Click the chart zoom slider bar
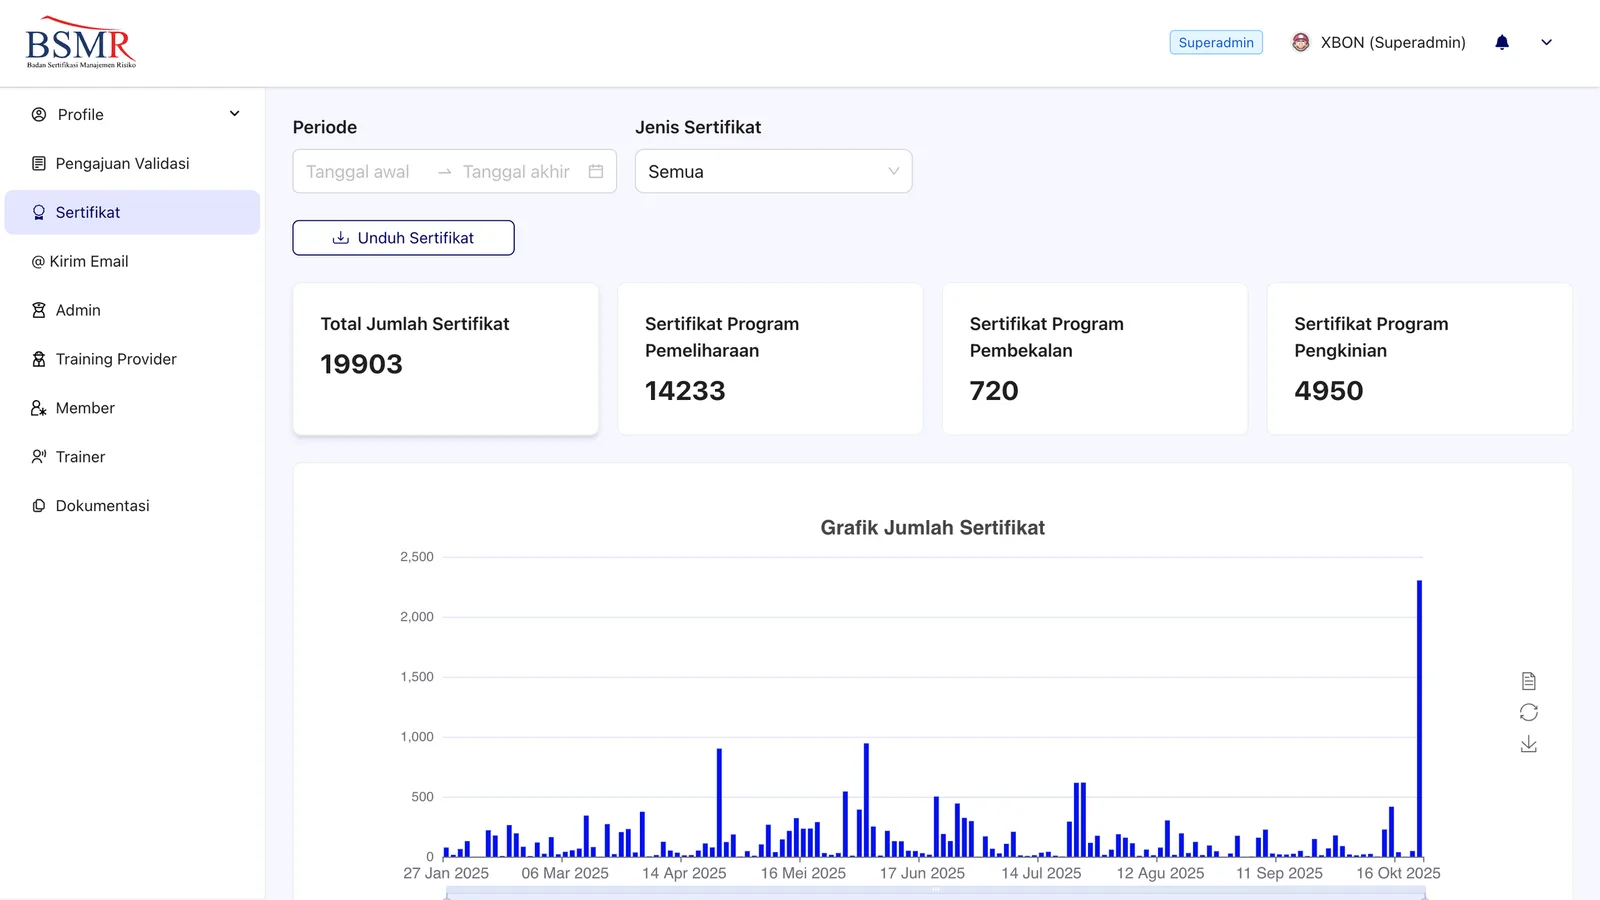 (x=935, y=892)
